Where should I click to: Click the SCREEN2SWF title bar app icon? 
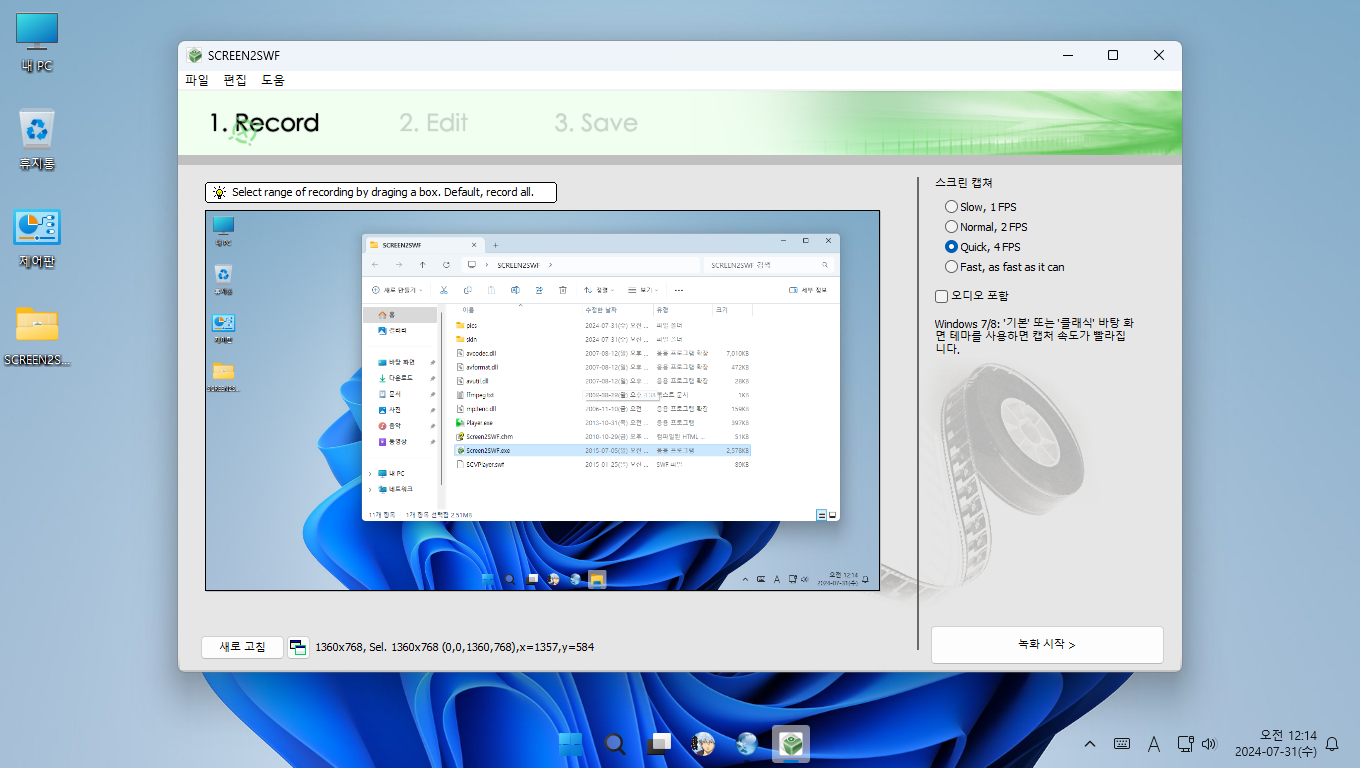coord(195,55)
